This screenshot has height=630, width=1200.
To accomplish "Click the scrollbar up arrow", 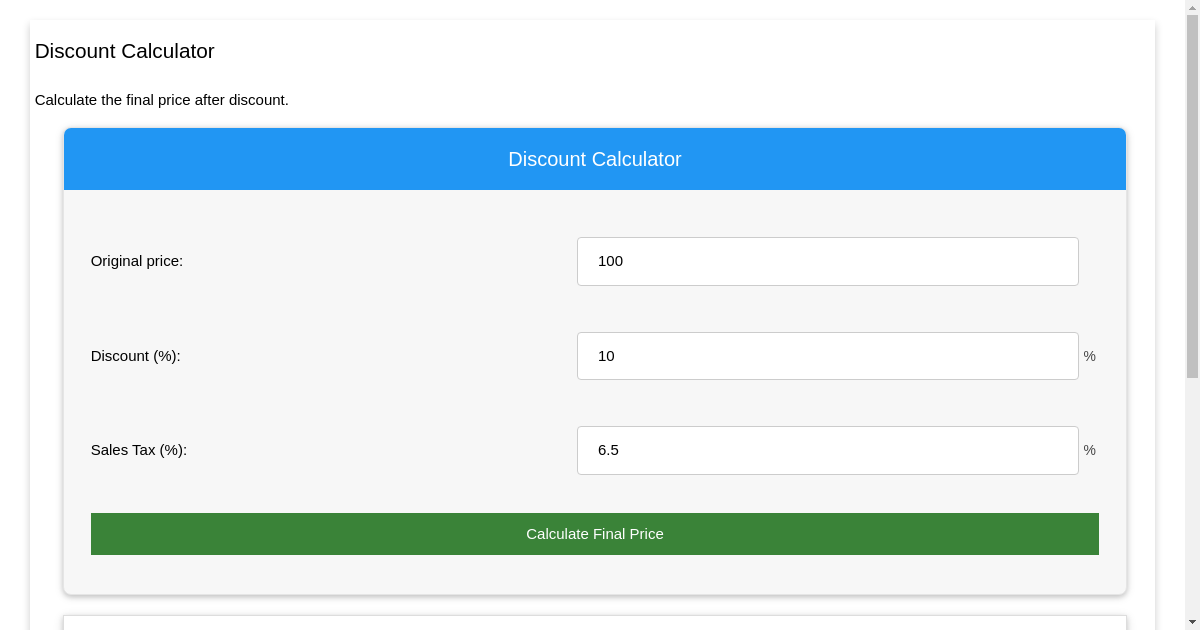I will [x=1193, y=6].
